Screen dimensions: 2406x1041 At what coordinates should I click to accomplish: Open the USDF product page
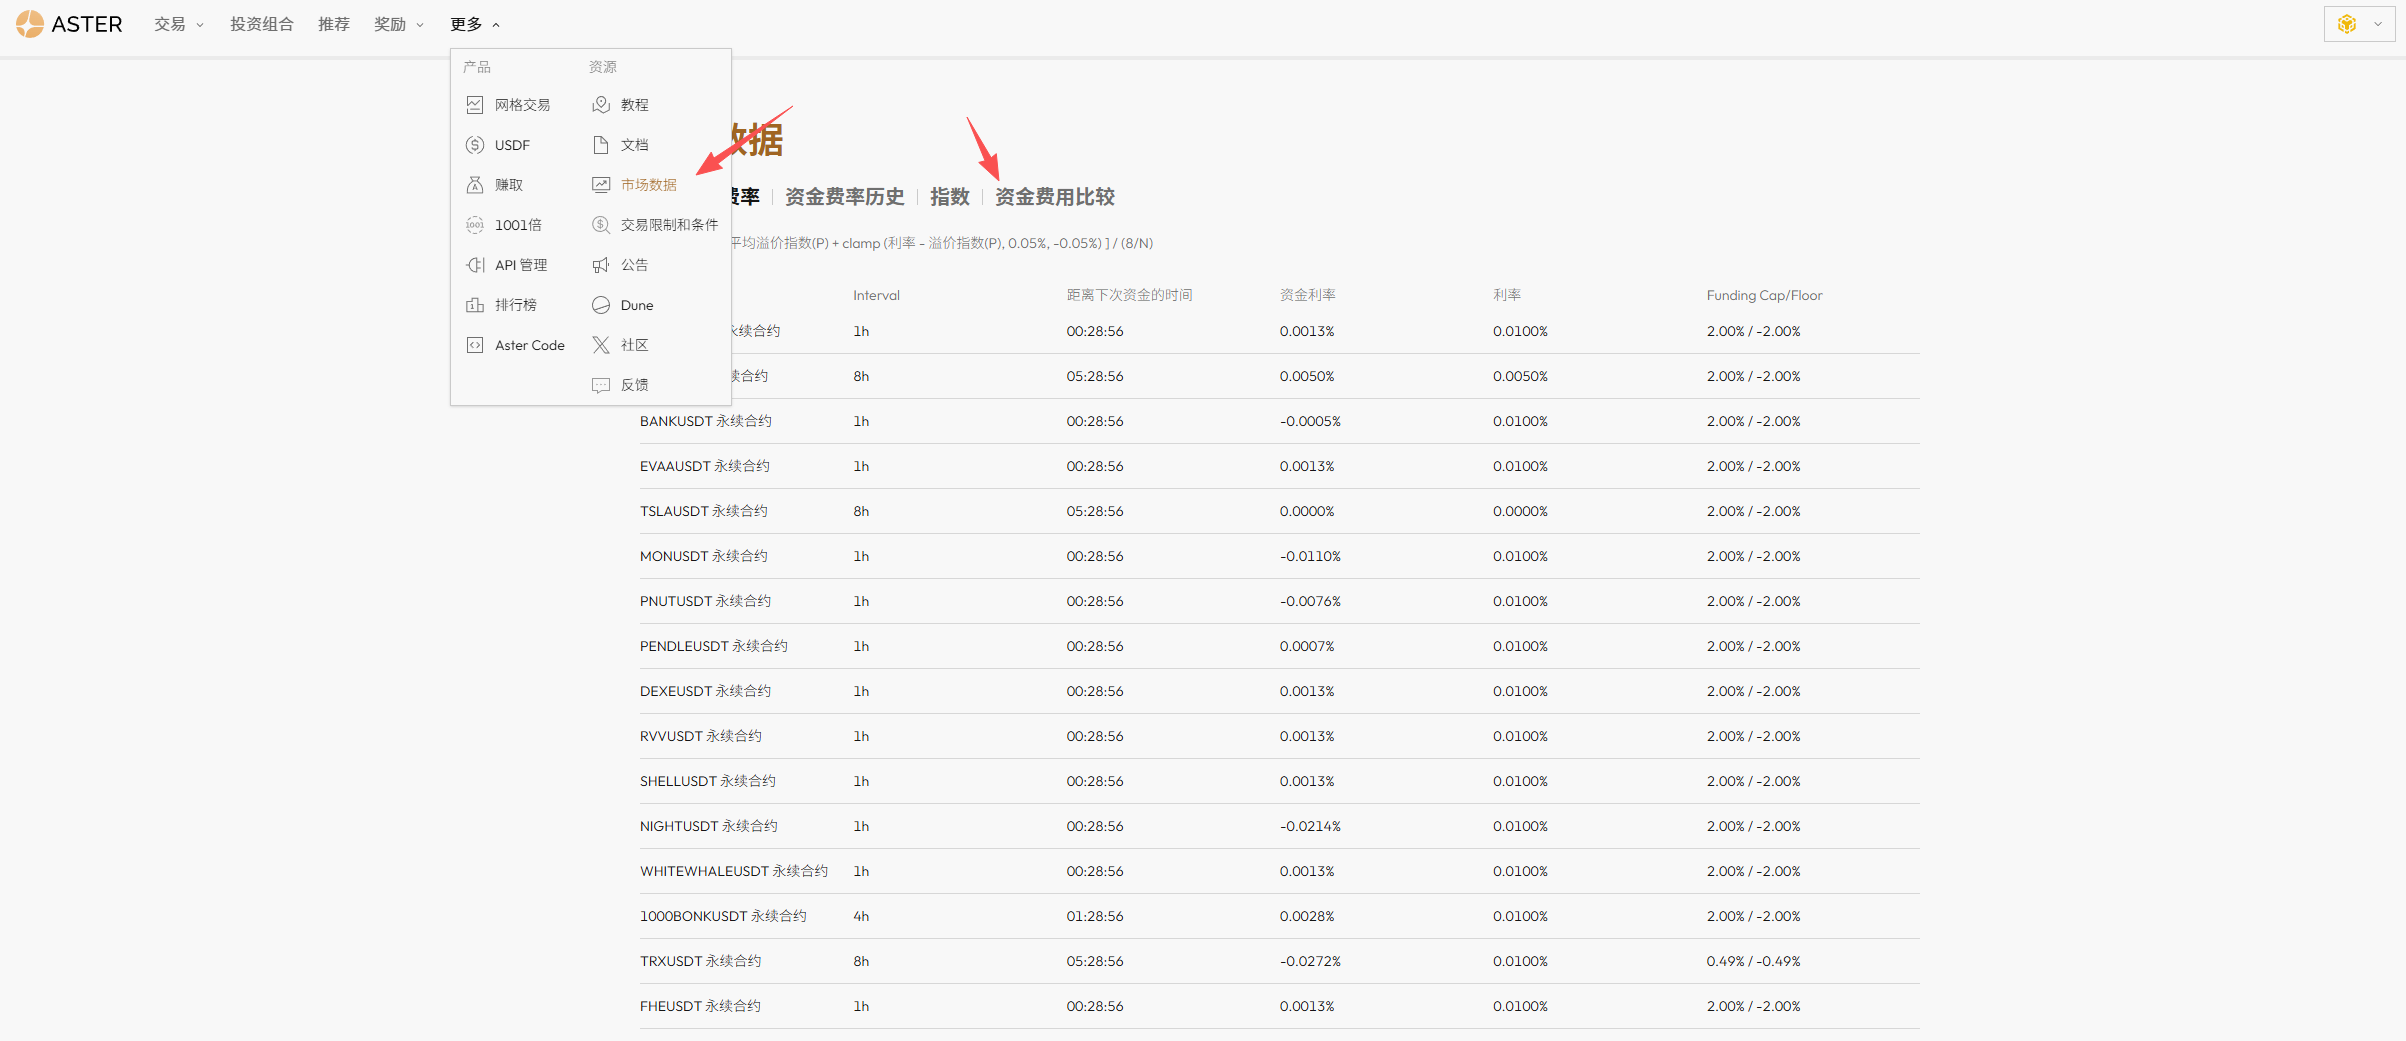point(513,144)
